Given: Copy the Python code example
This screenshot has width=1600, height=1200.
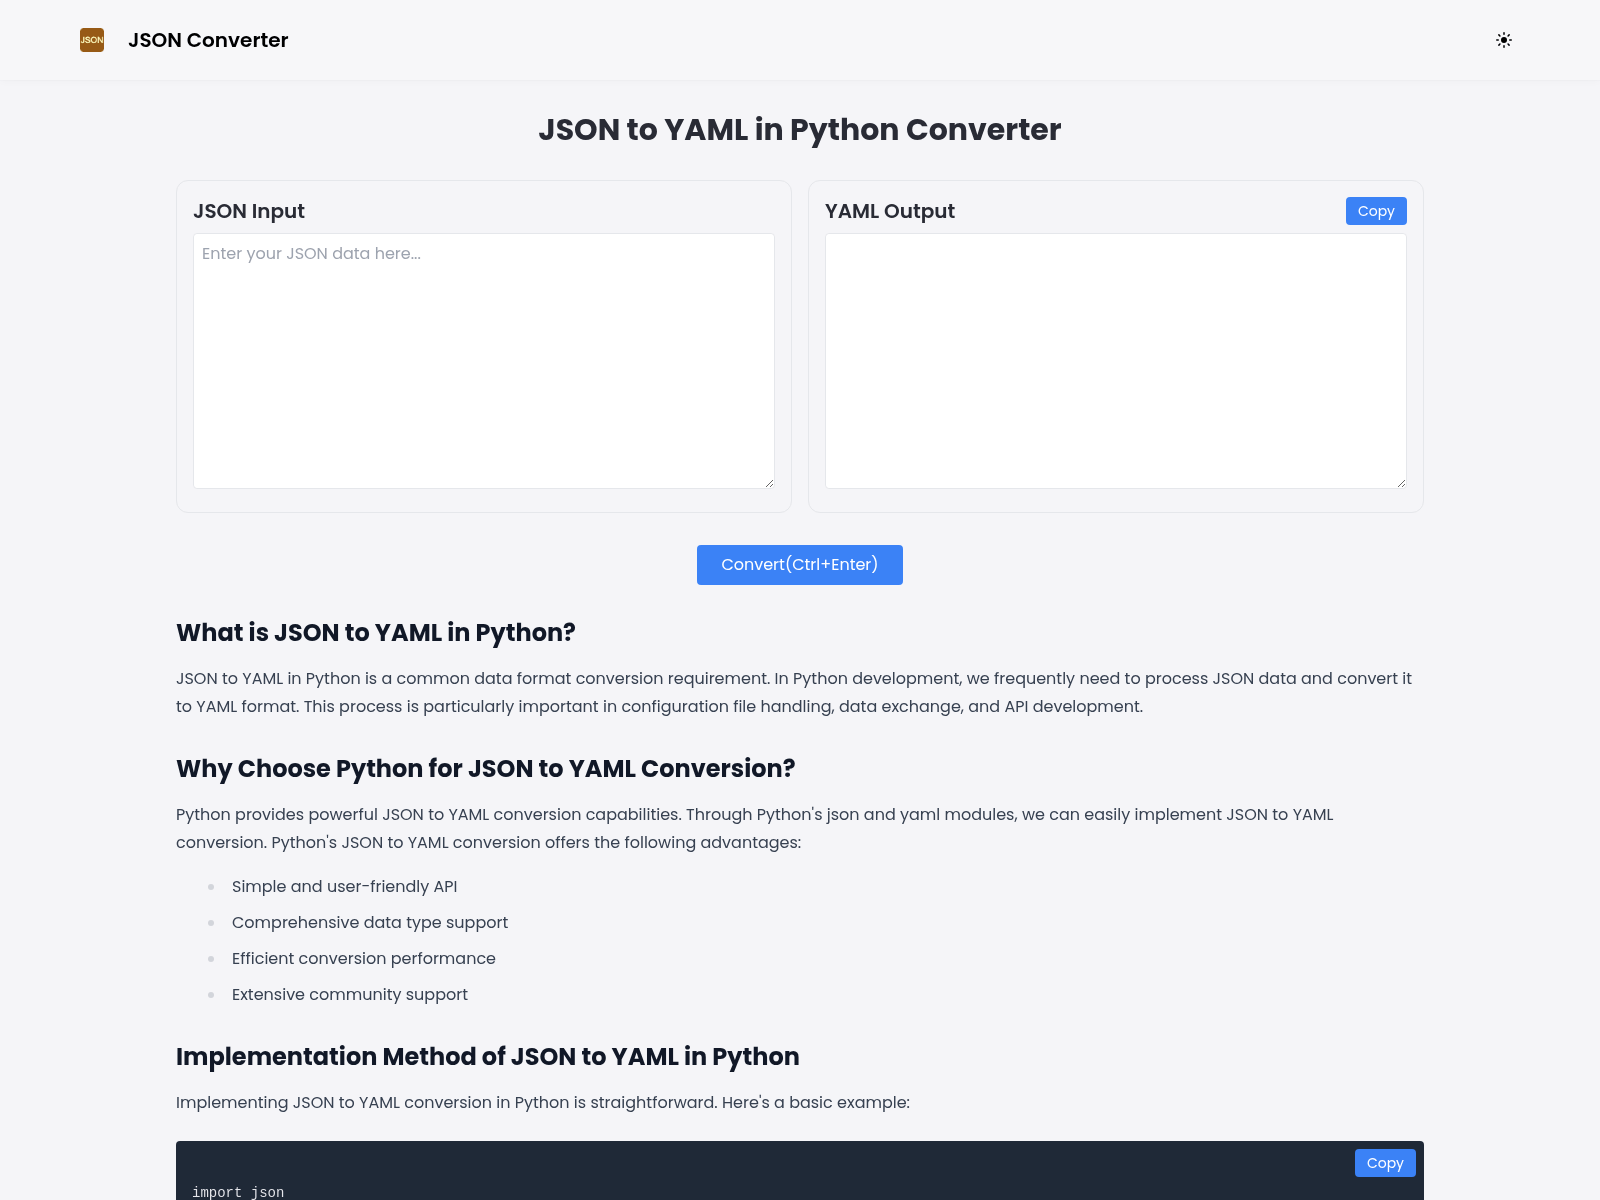Looking at the screenshot, I should pos(1384,1162).
